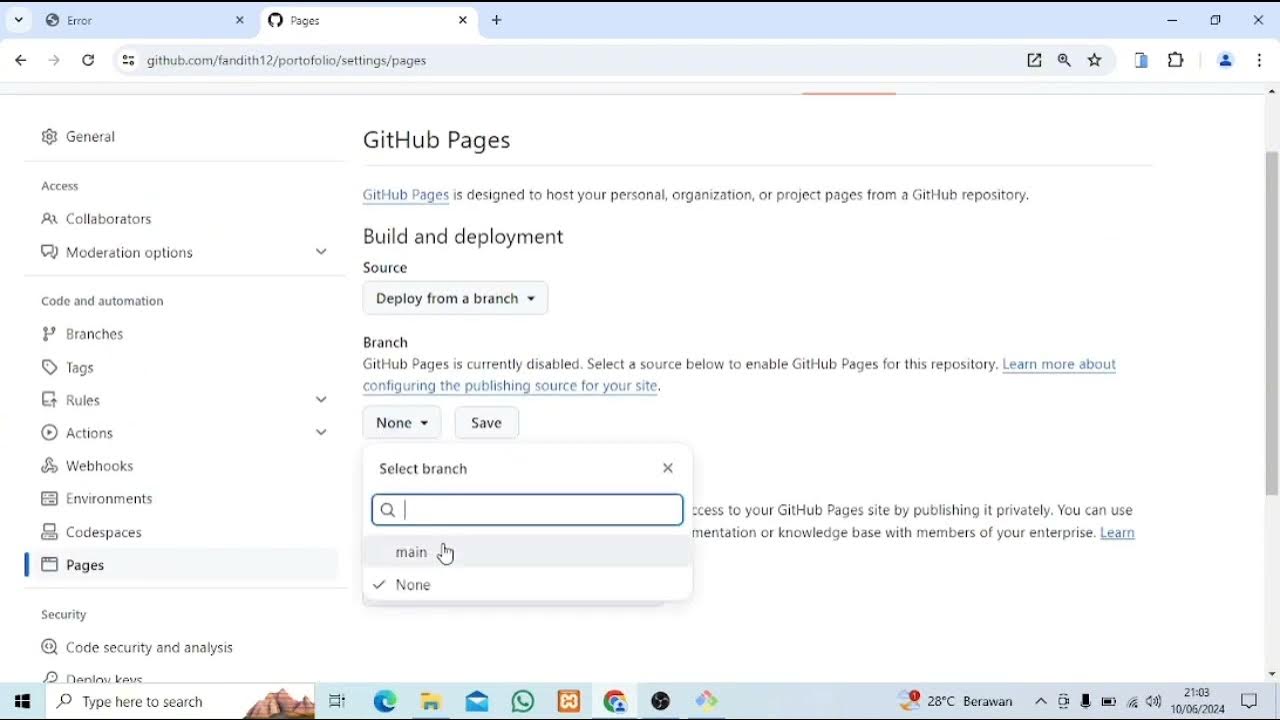View site information icon in address bar
This screenshot has height=720, width=1280.
(127, 60)
